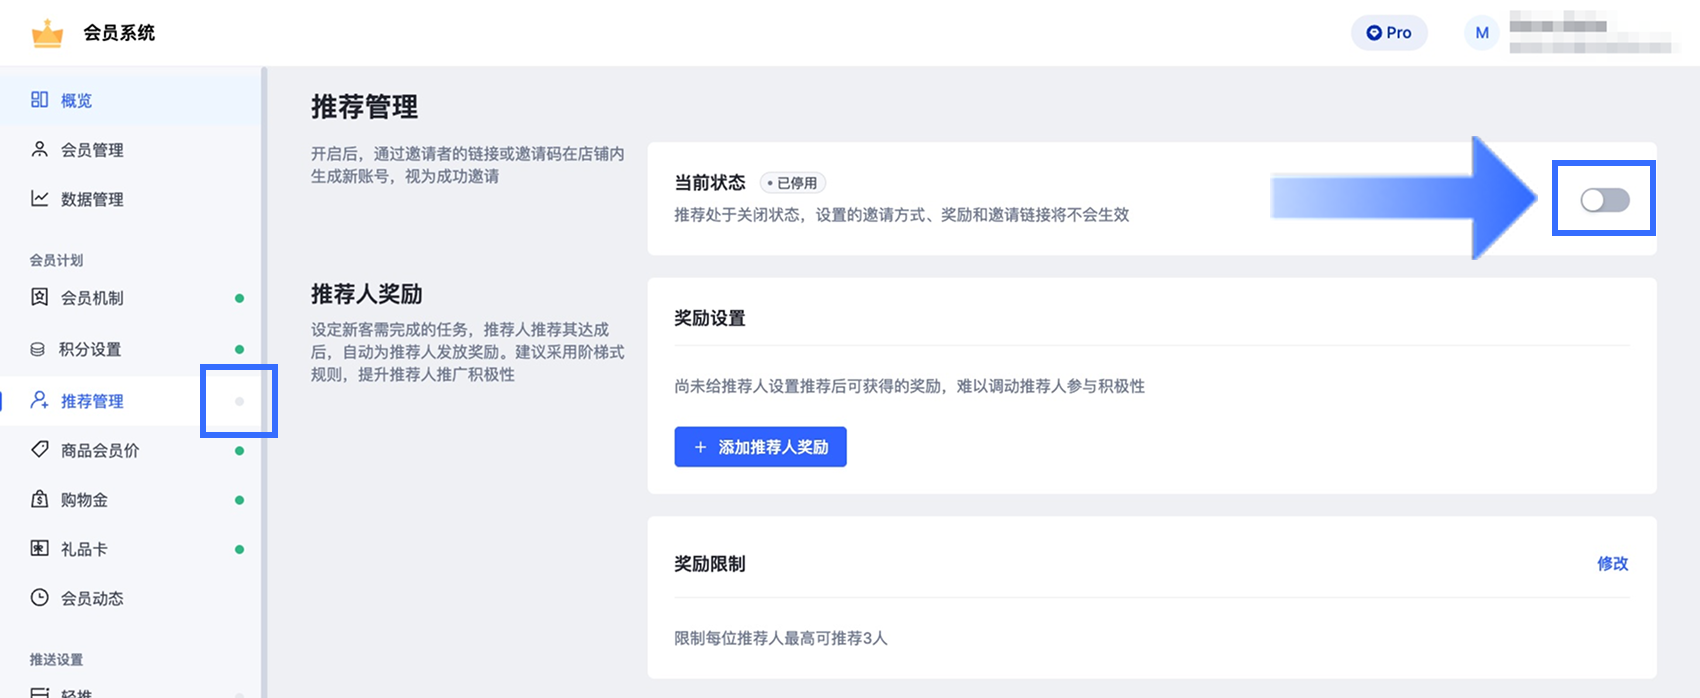The height and width of the screenshot is (698, 1700).
Task: Click the 概览 grid icon
Action: tap(39, 99)
